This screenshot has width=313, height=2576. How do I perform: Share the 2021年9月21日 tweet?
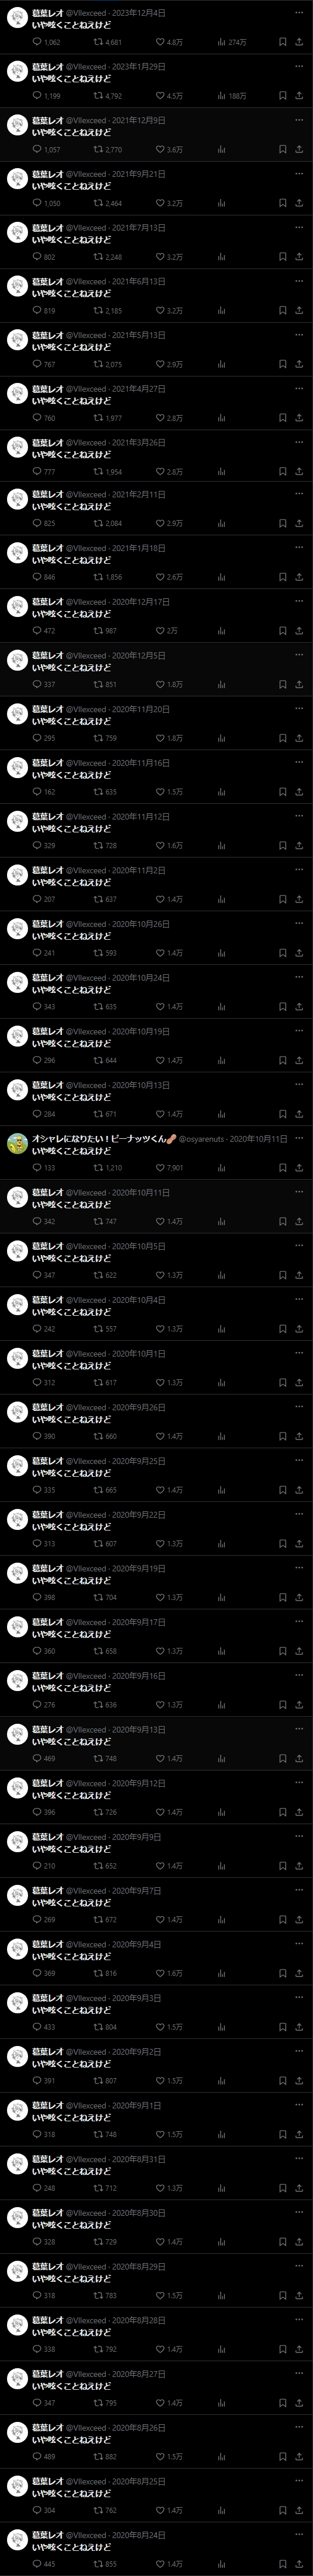[299, 203]
